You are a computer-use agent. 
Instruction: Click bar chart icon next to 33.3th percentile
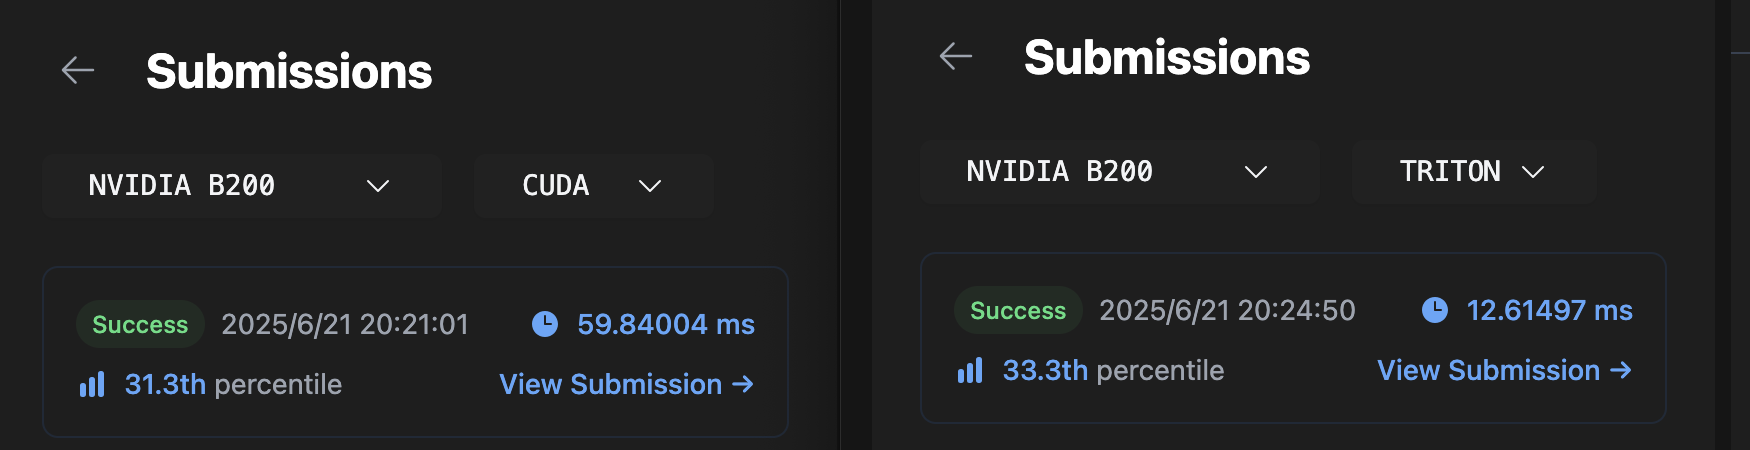pos(970,370)
